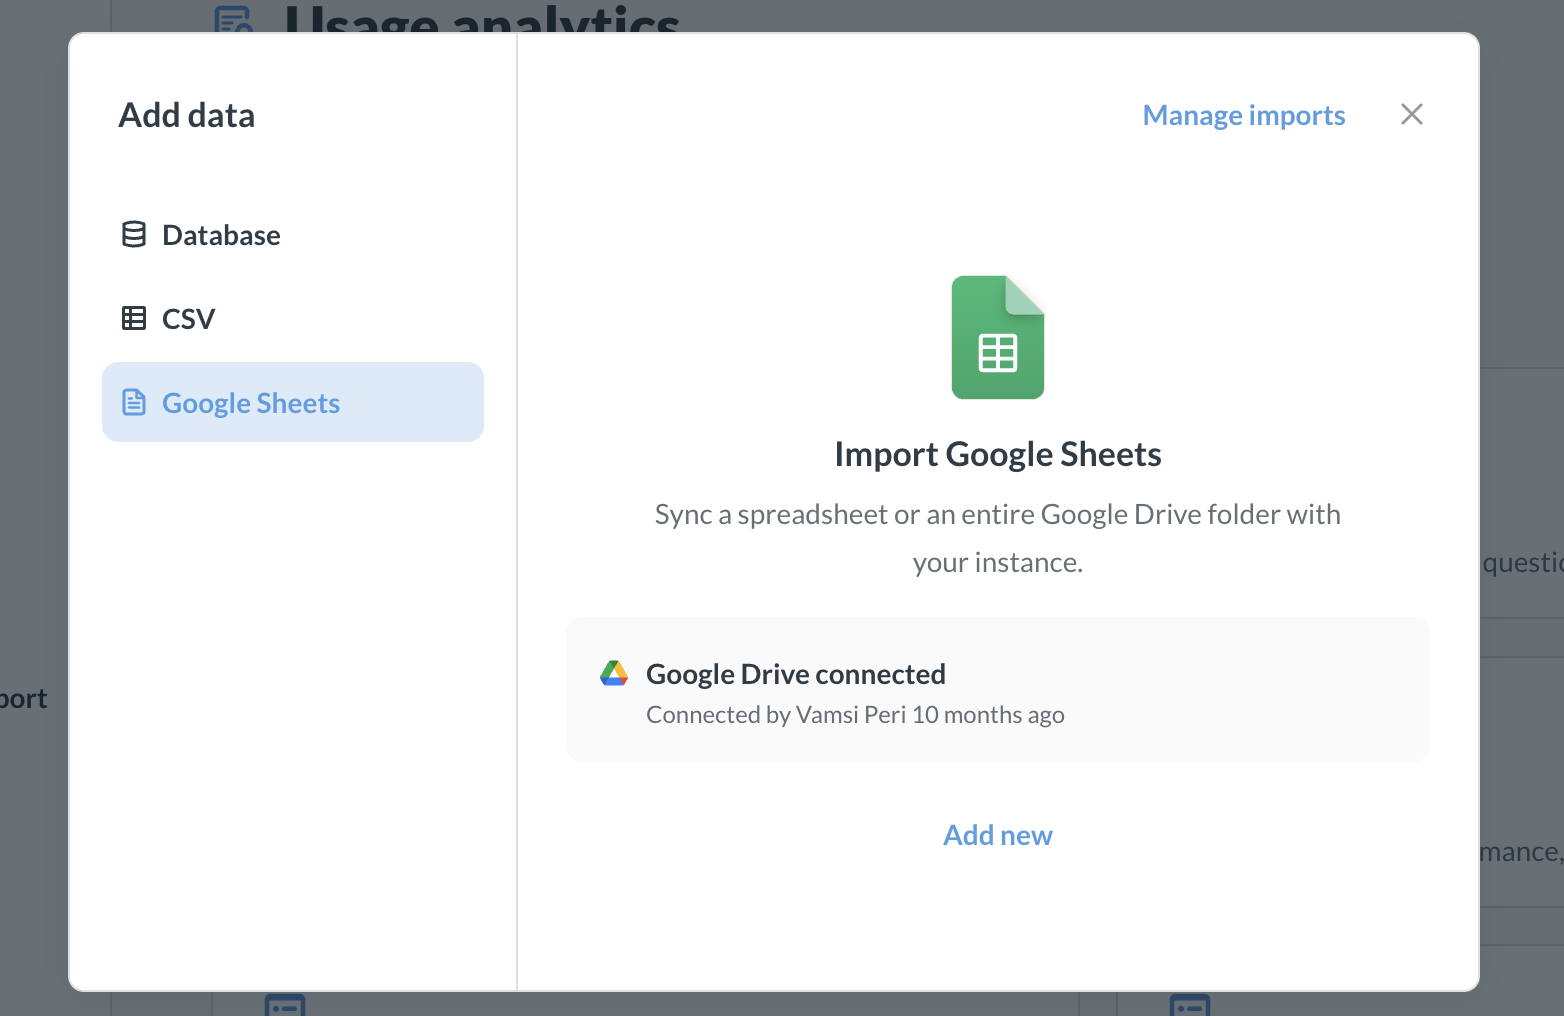Select the Database option in Add data
Screen dimensions: 1564x1016
293,235
